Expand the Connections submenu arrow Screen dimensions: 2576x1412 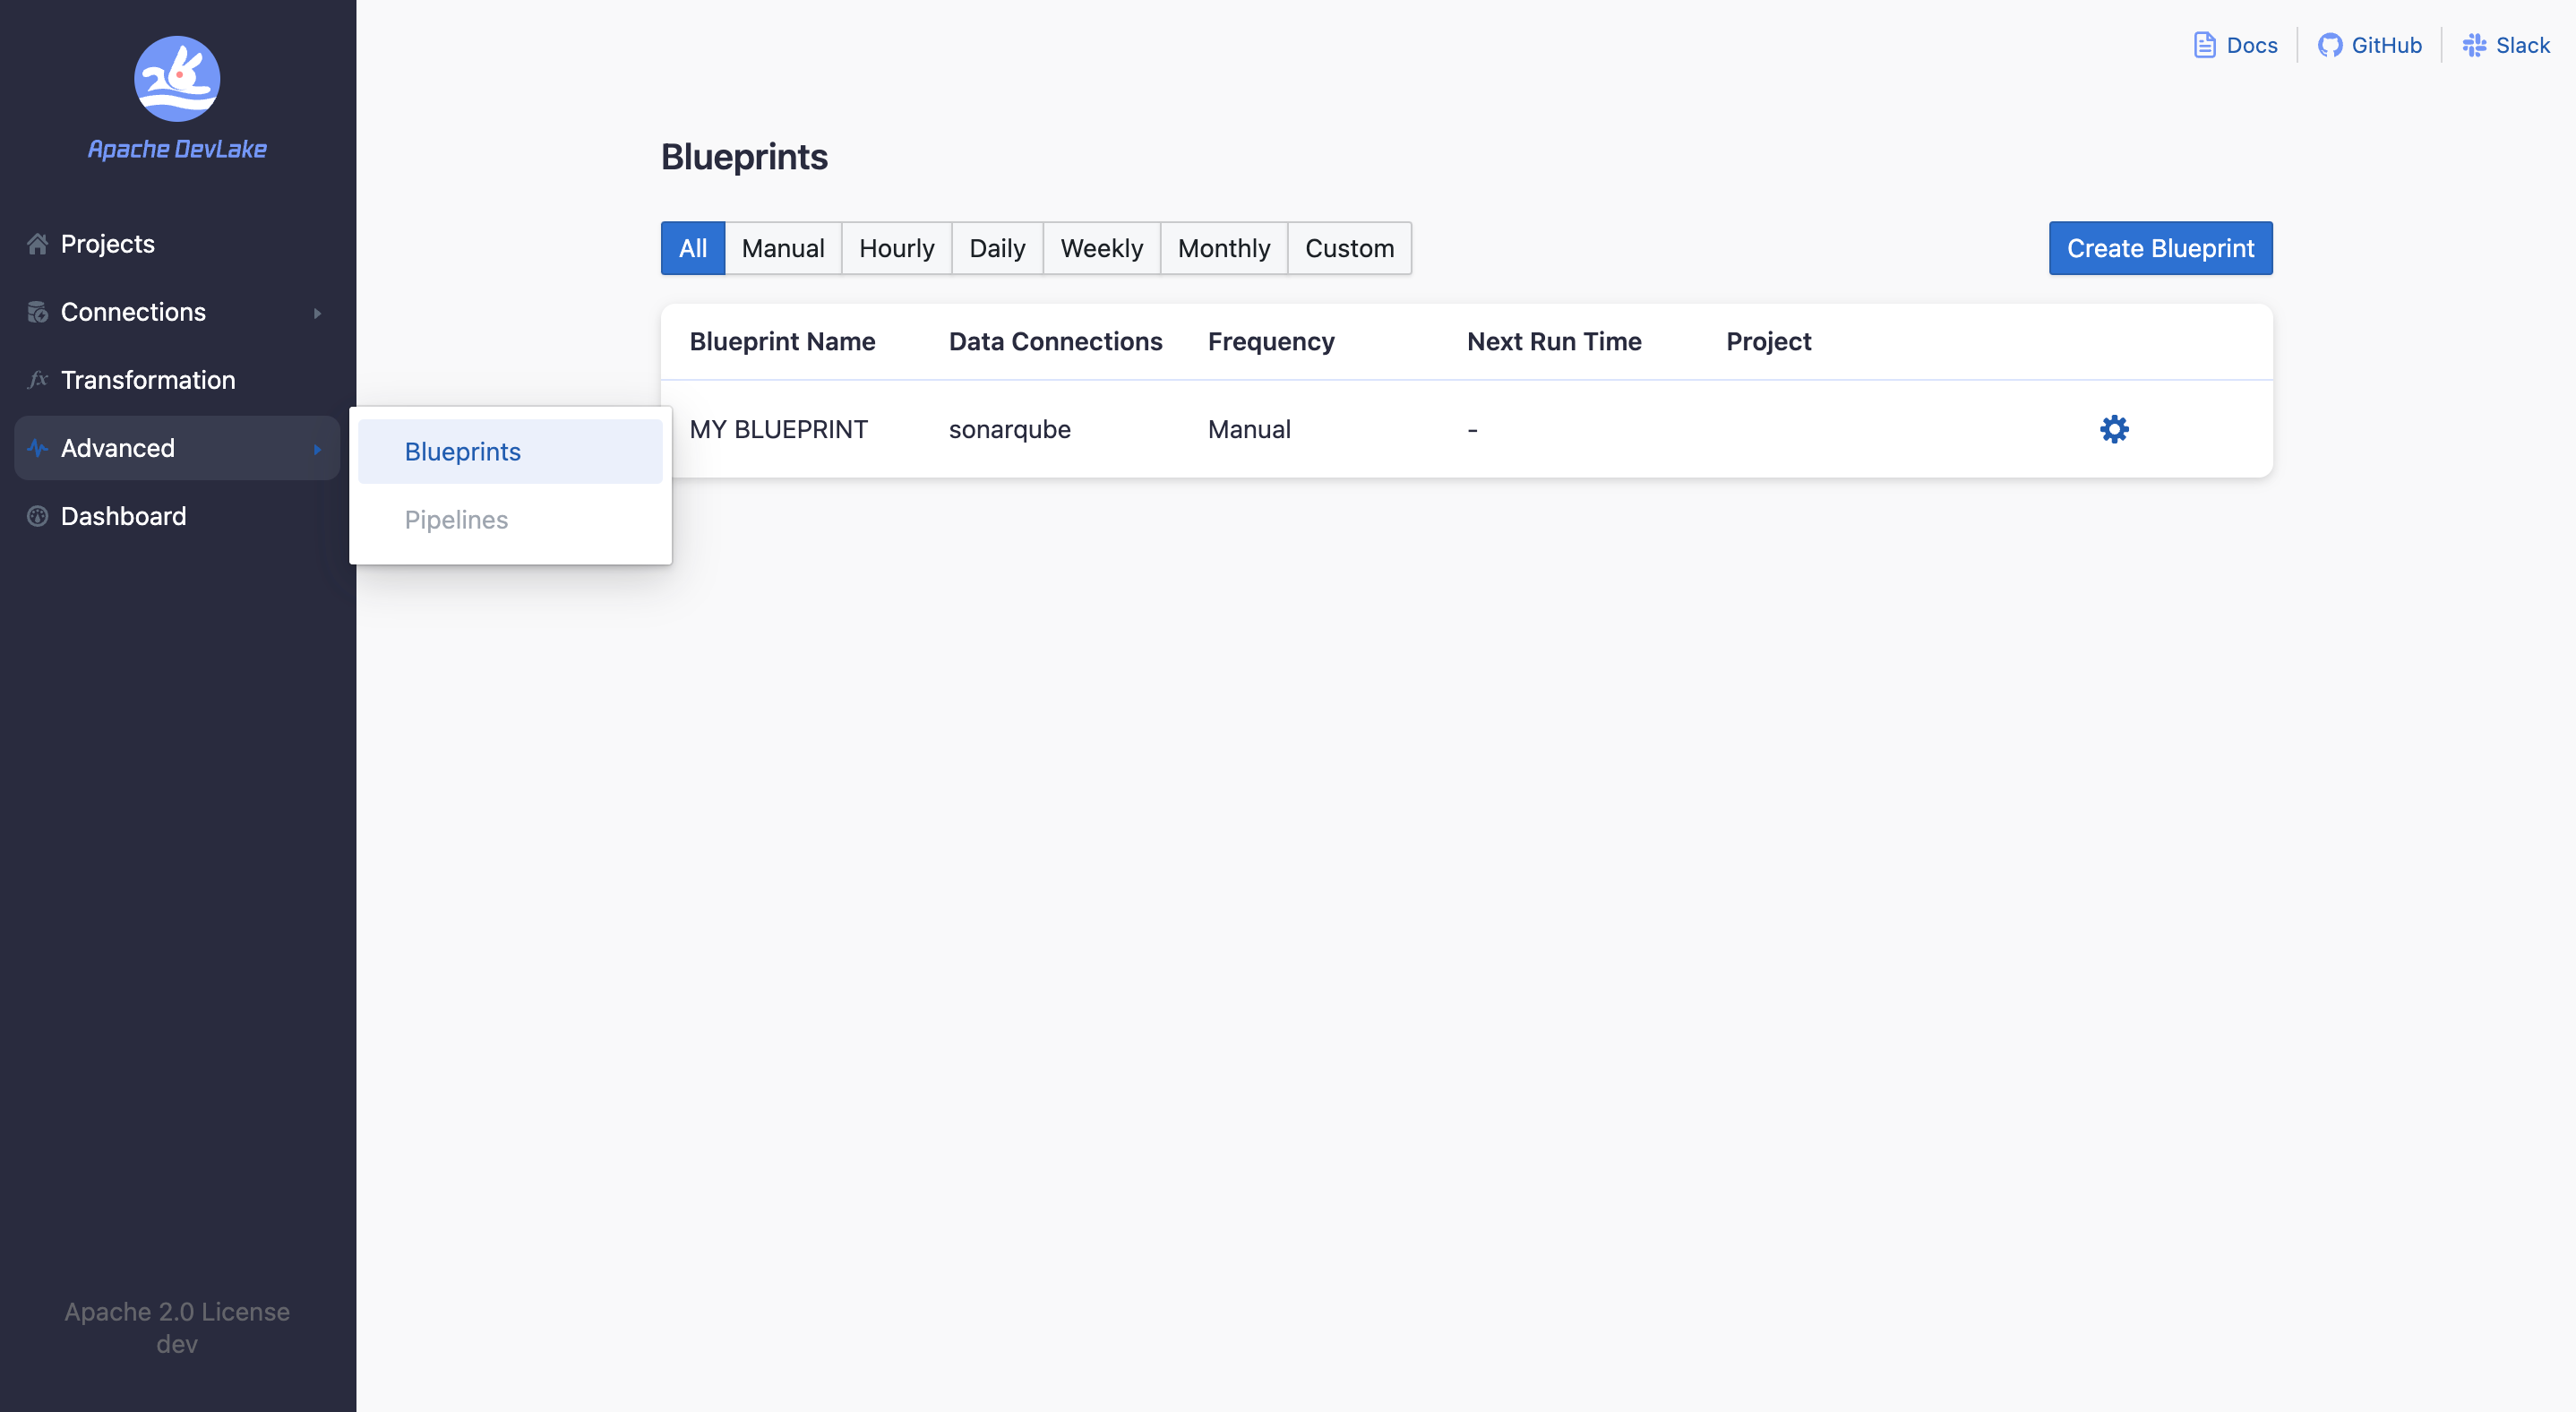[317, 313]
